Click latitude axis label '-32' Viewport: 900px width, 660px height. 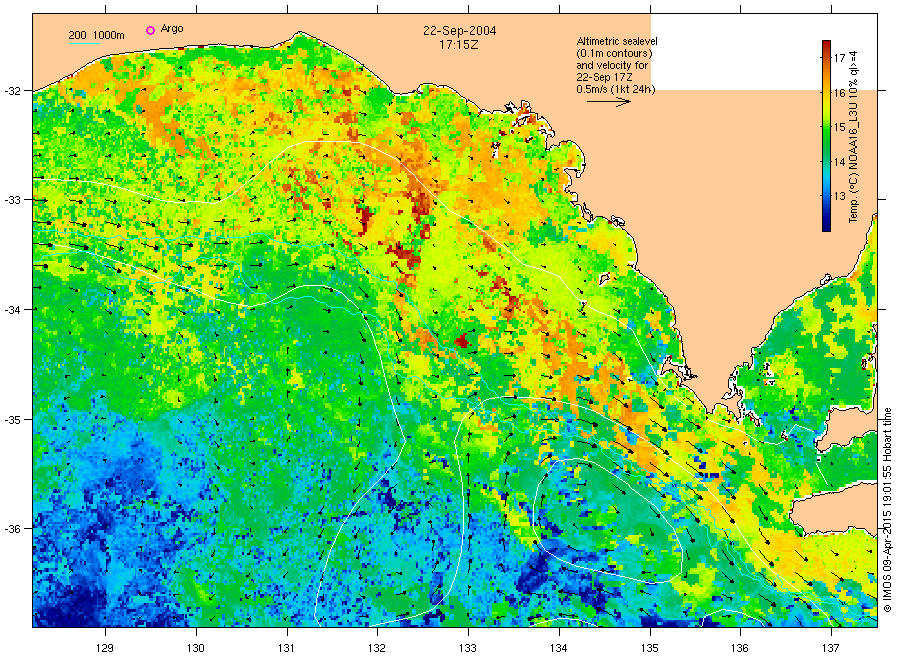pos(11,91)
